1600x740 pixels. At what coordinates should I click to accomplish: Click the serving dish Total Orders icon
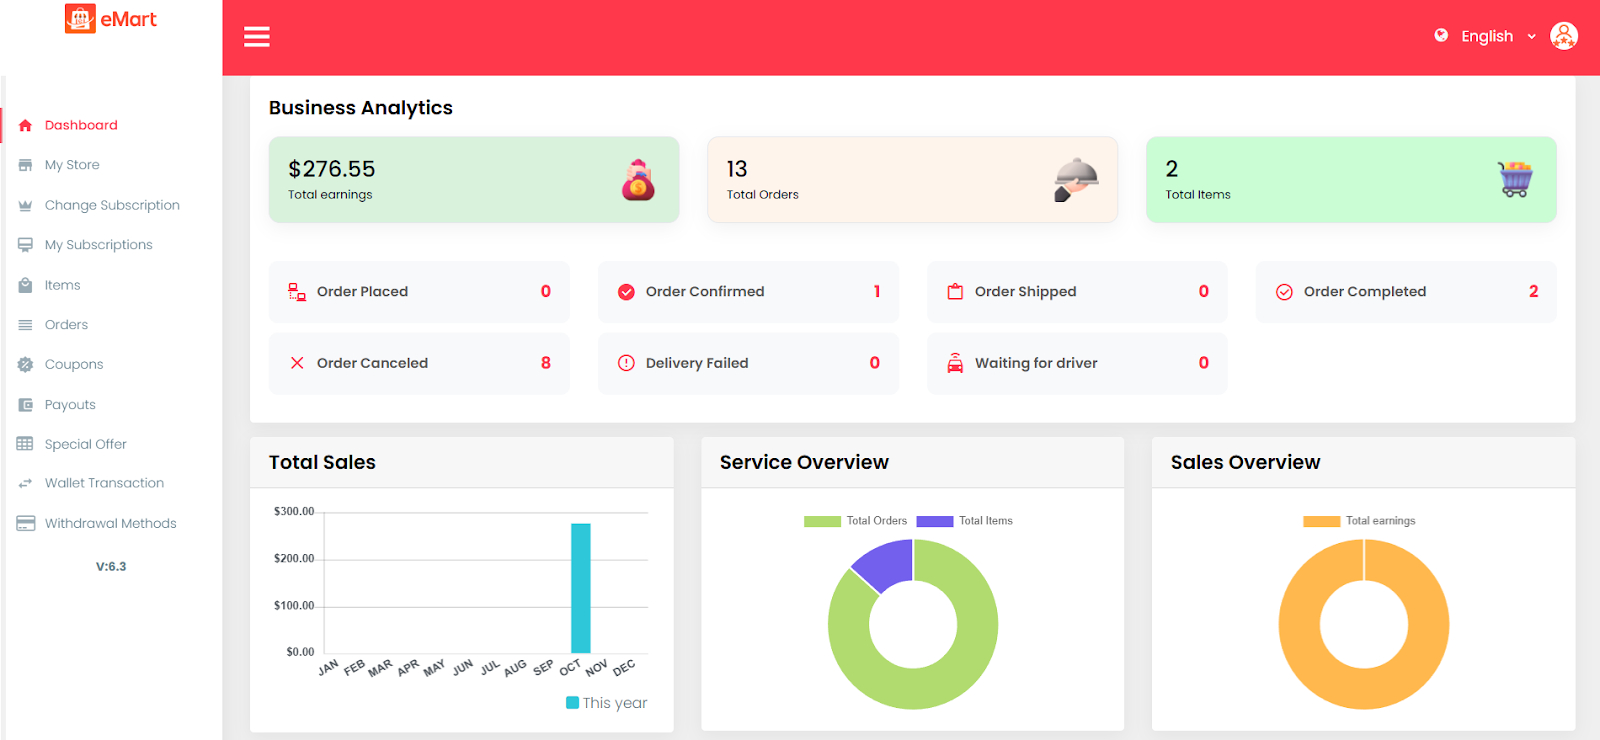pos(1076,180)
